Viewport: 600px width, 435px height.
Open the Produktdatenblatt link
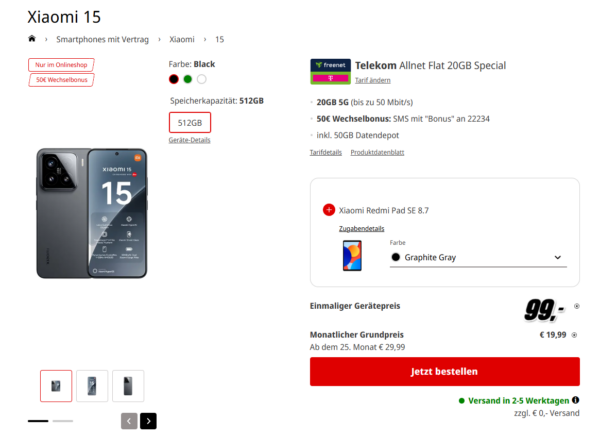pos(377,152)
